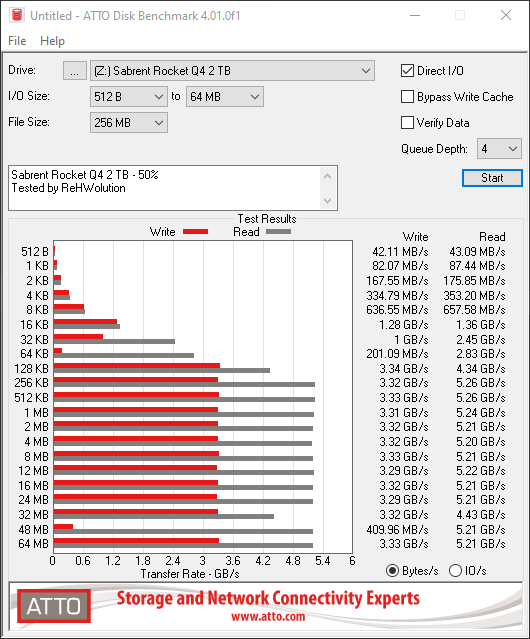This screenshot has height=639, width=530.
Task: Select the Bytes/s radio button
Action: click(392, 571)
